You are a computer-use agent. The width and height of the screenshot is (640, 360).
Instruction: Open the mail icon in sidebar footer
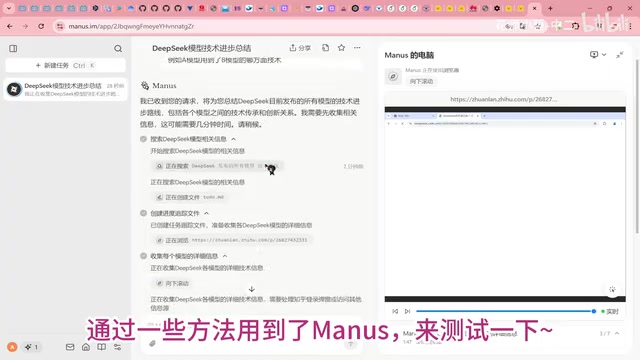70,347
